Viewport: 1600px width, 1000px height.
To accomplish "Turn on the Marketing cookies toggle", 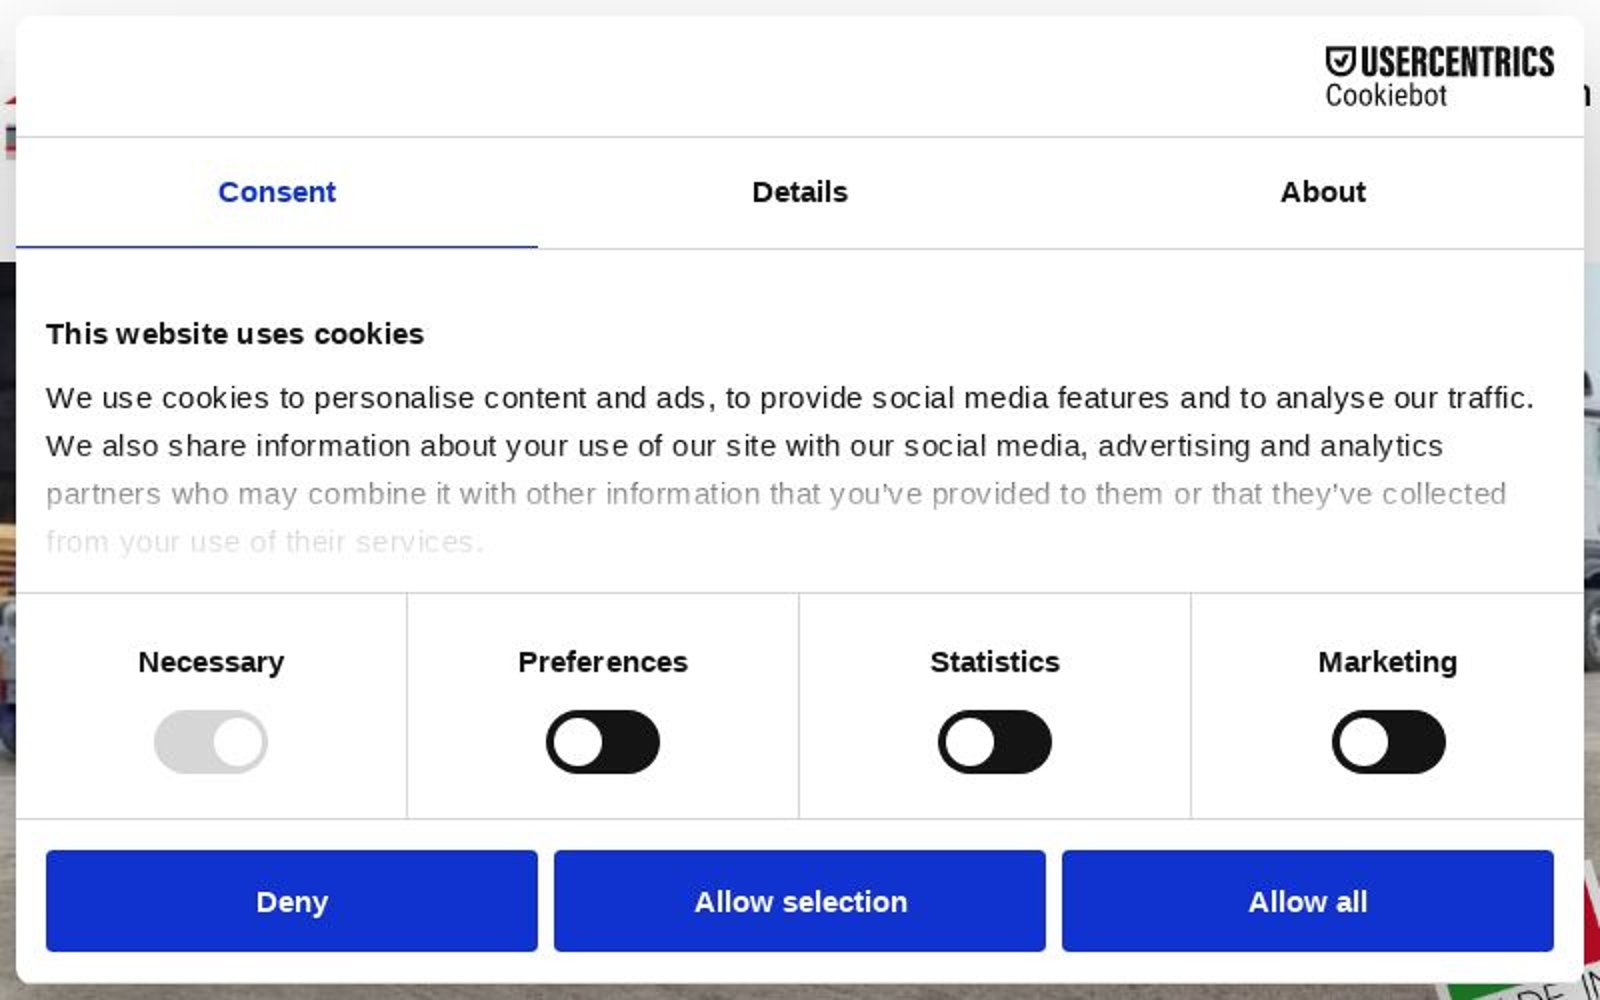I will (1387, 742).
